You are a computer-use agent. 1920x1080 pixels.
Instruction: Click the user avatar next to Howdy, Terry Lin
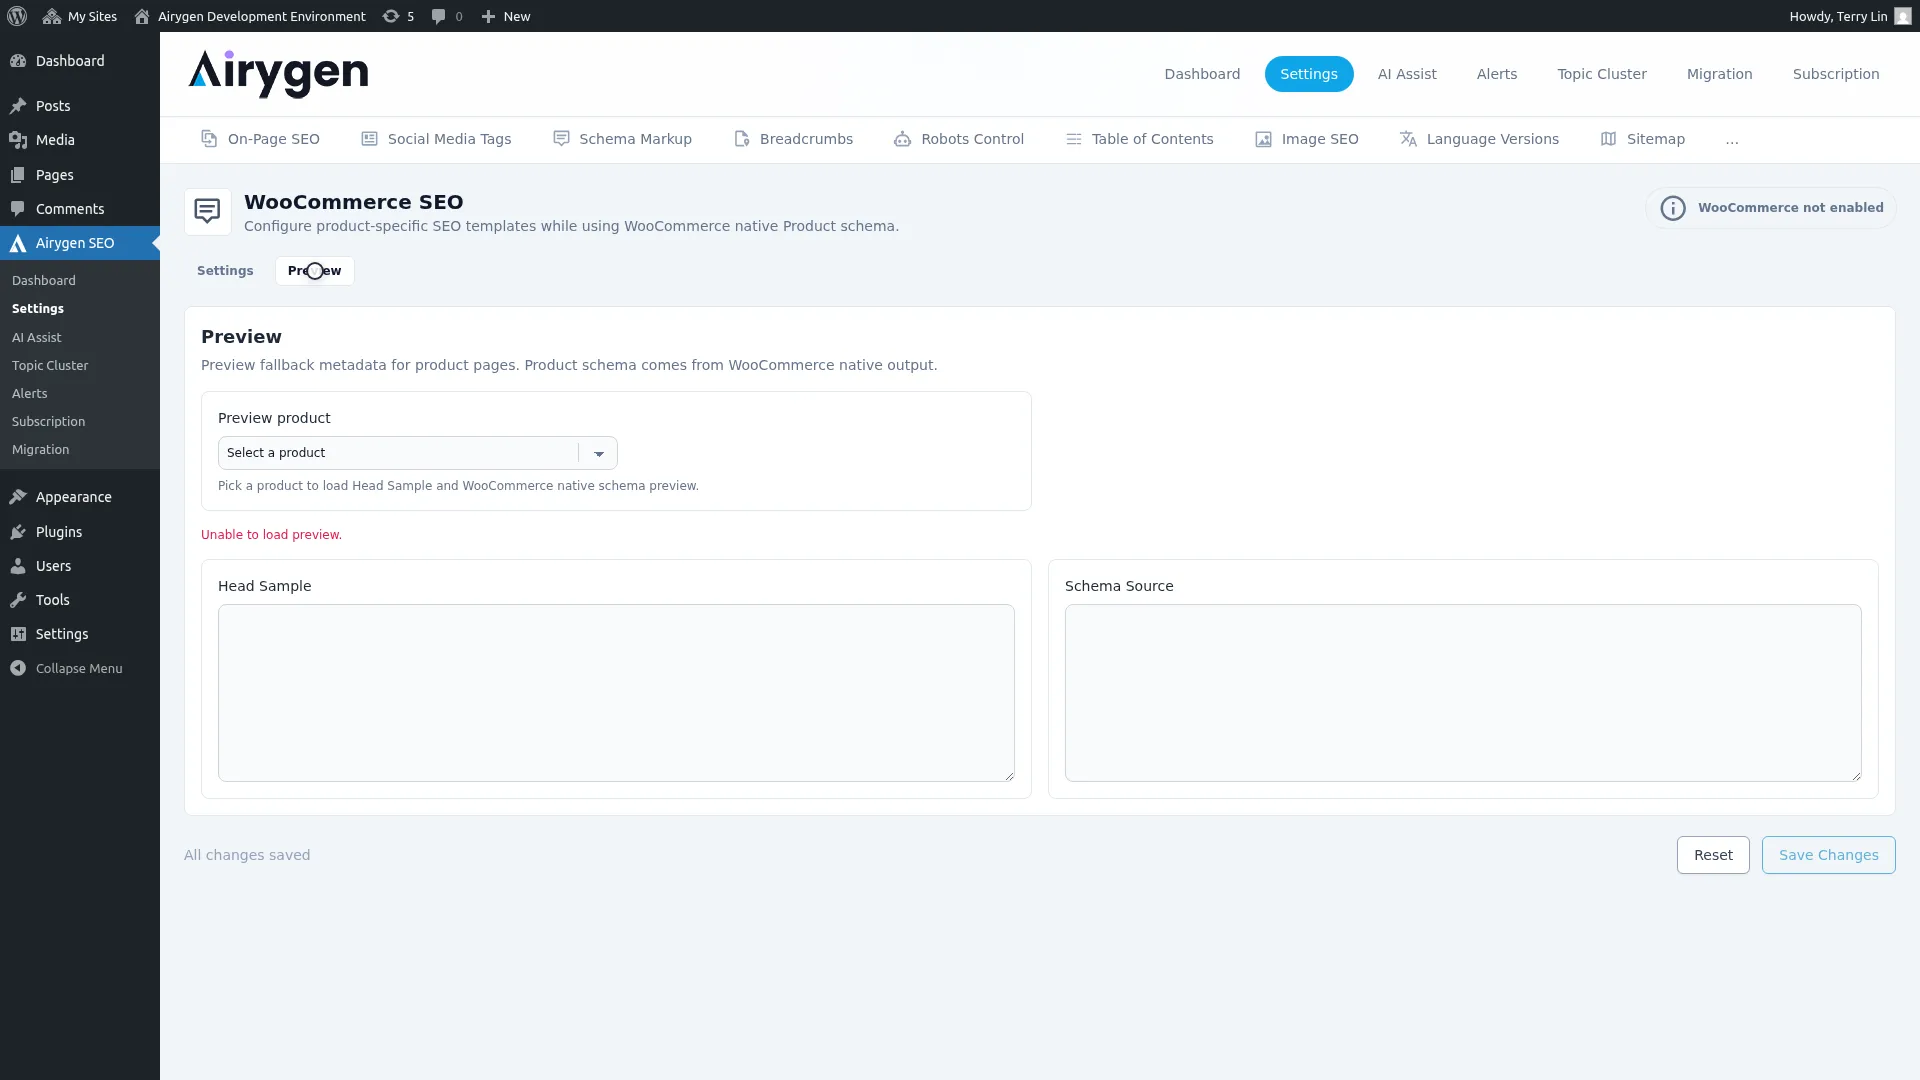1903,16
